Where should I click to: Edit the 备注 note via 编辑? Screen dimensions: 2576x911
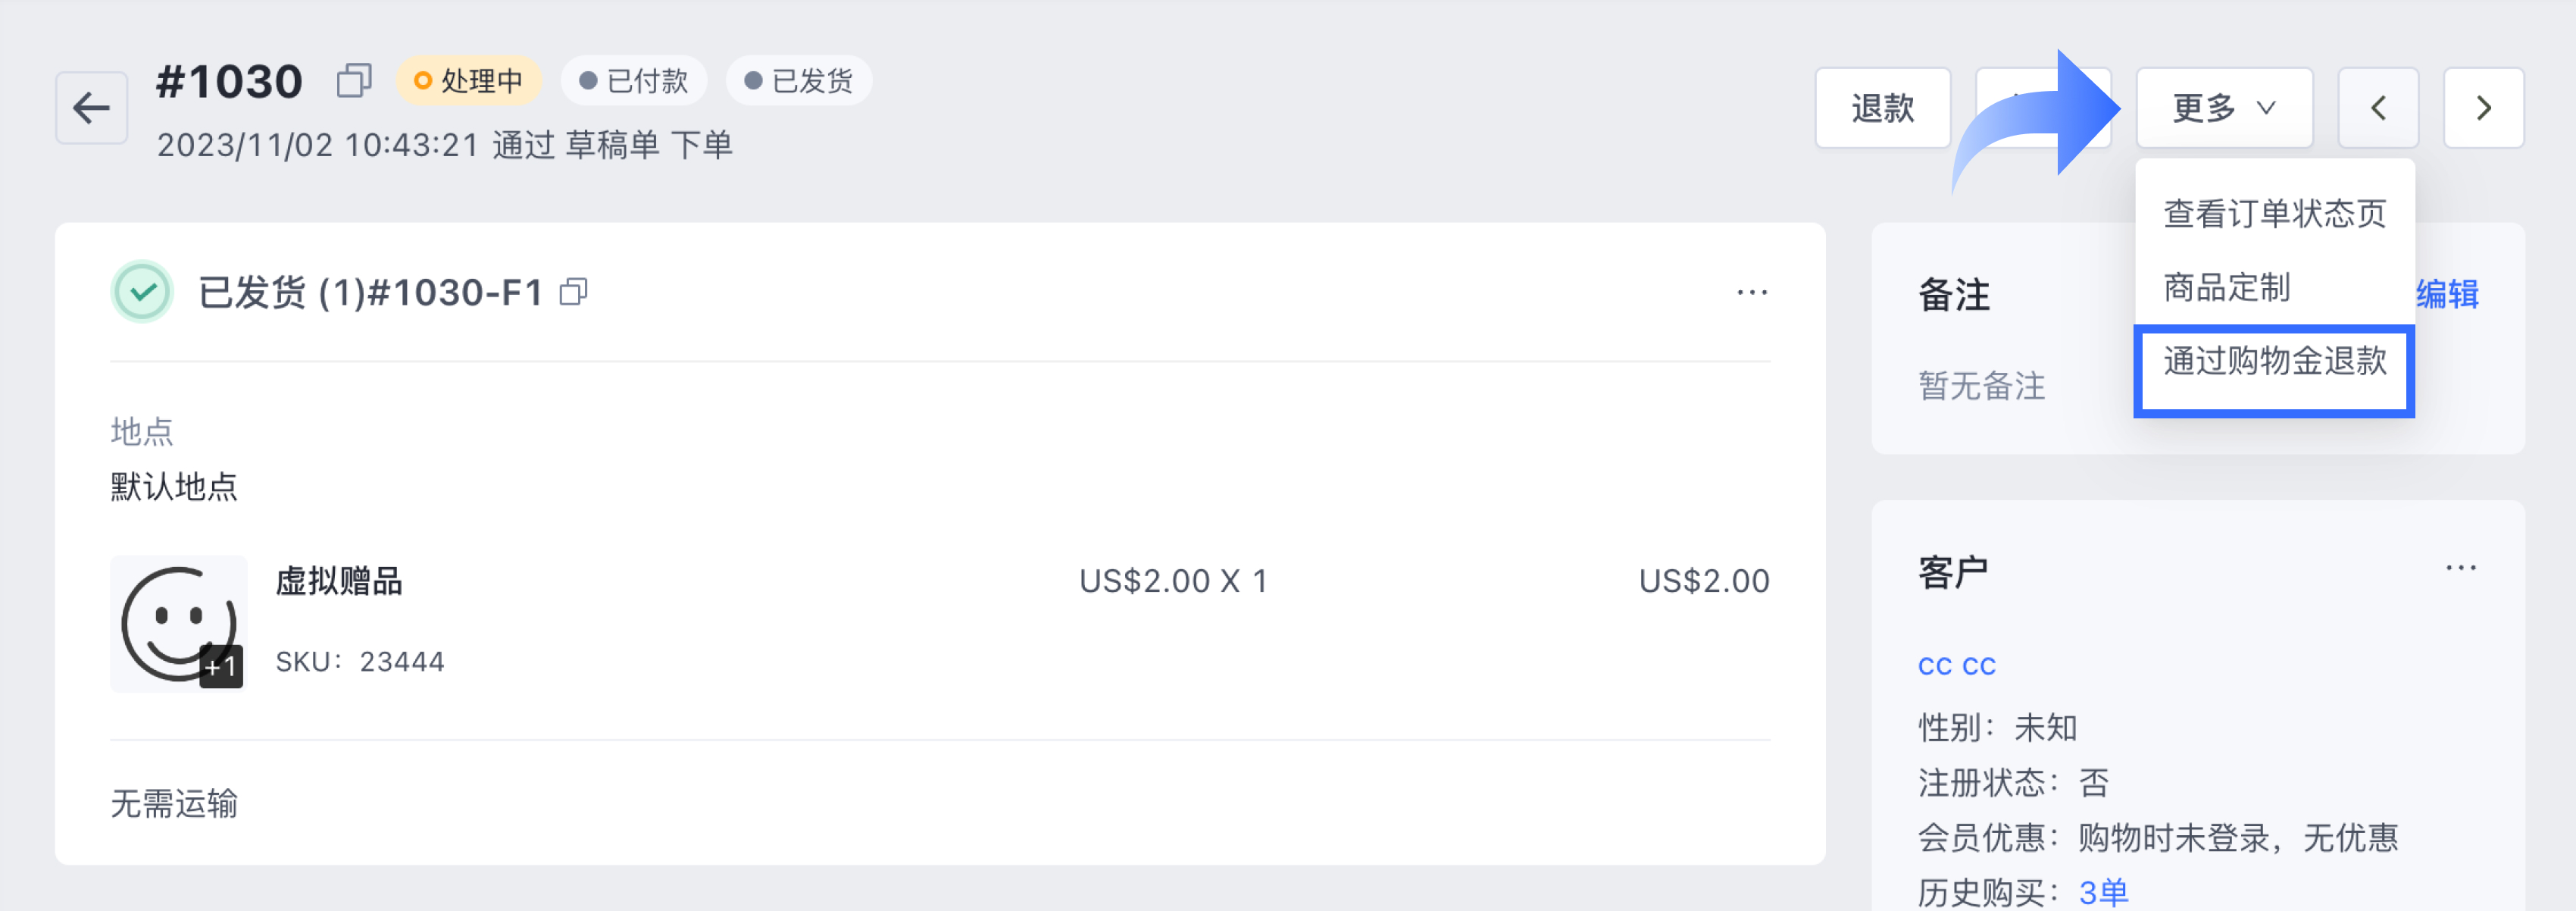coord(2447,294)
